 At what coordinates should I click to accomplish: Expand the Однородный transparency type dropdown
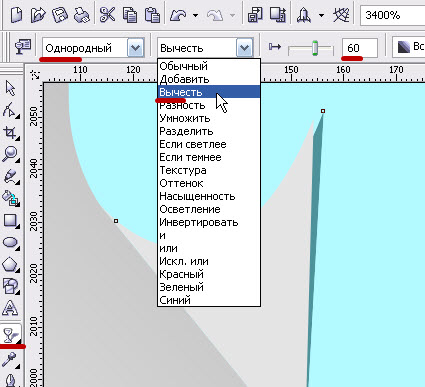[x=135, y=48]
